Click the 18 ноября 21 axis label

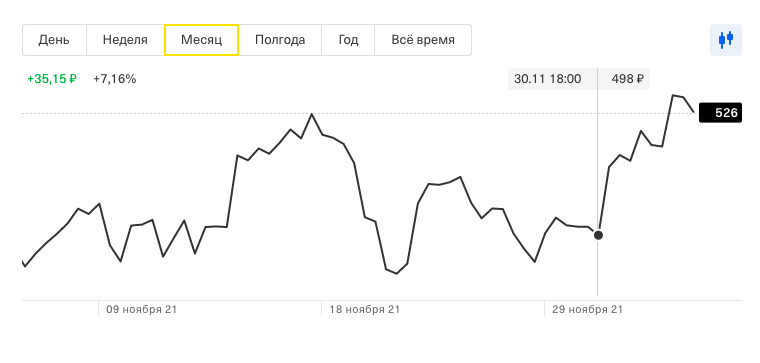click(364, 309)
